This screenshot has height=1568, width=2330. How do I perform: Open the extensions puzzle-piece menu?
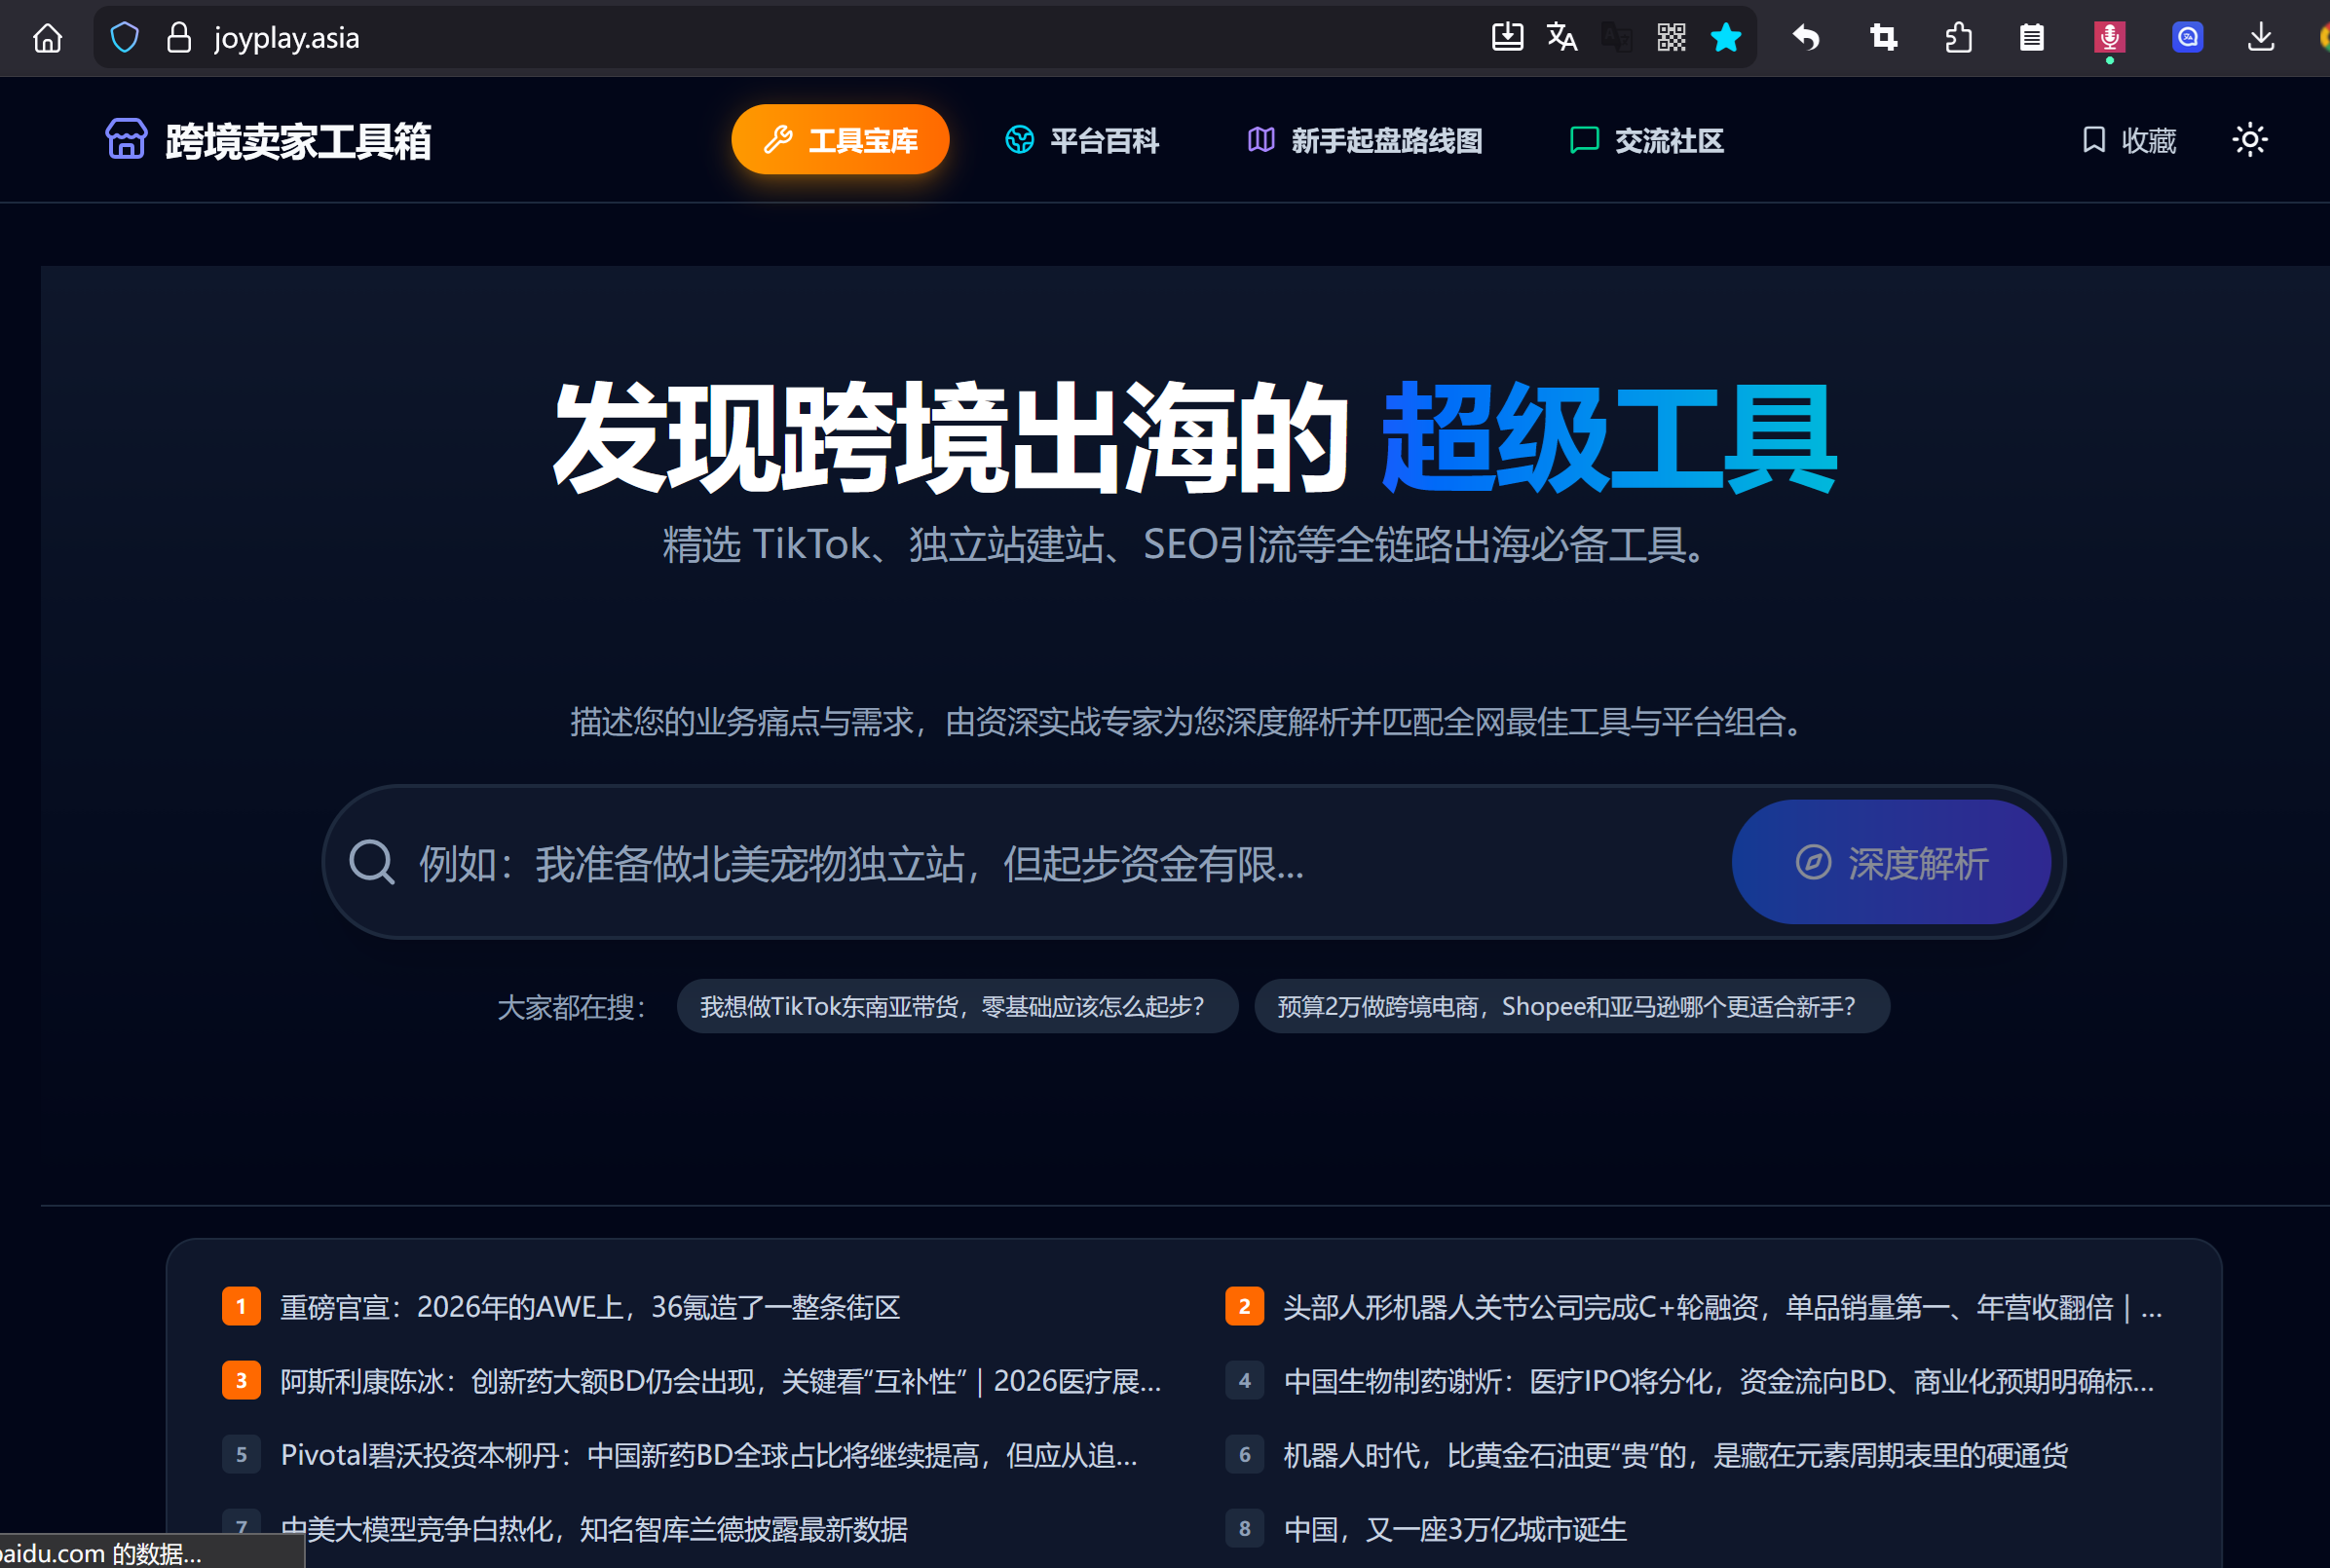tap(1959, 37)
